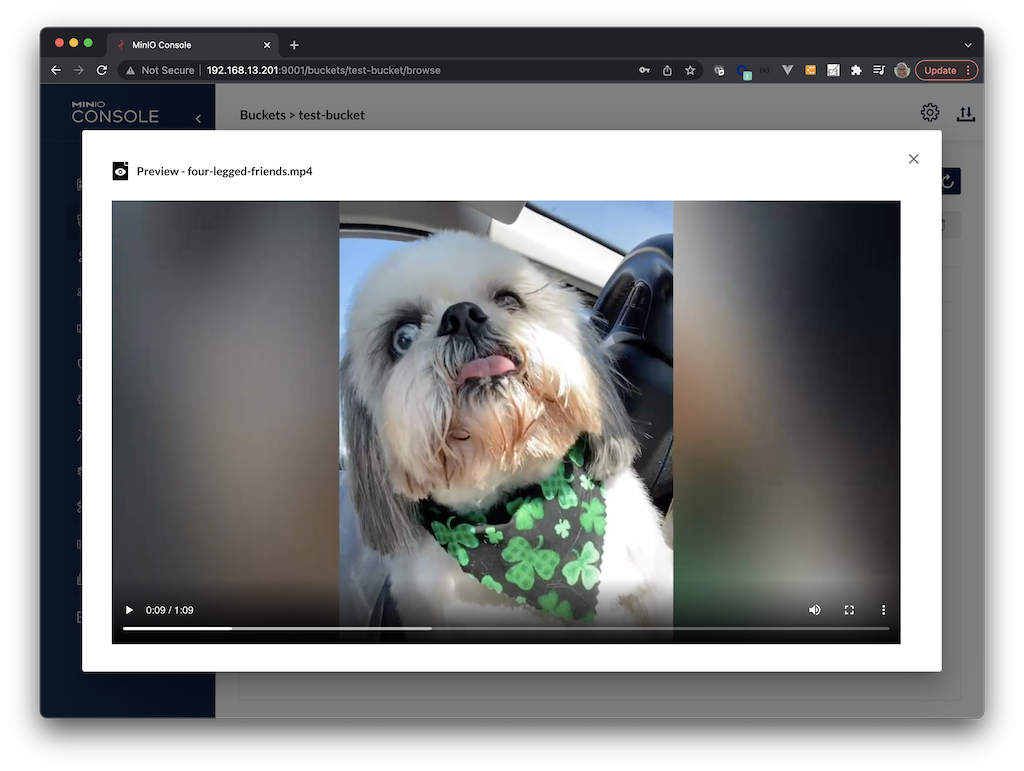The height and width of the screenshot is (771, 1024).
Task: Bookmark this page with the star icon
Action: click(x=690, y=71)
